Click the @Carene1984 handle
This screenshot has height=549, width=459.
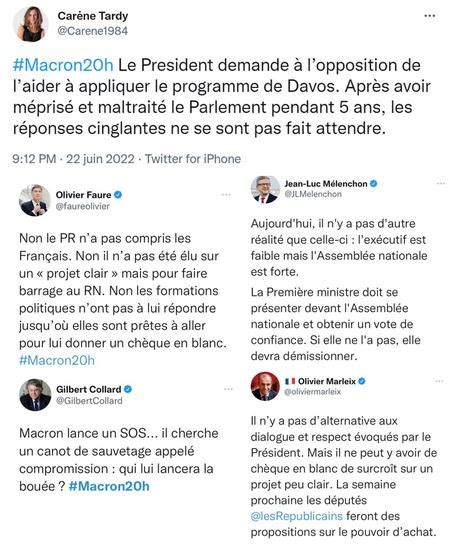pos(92,31)
